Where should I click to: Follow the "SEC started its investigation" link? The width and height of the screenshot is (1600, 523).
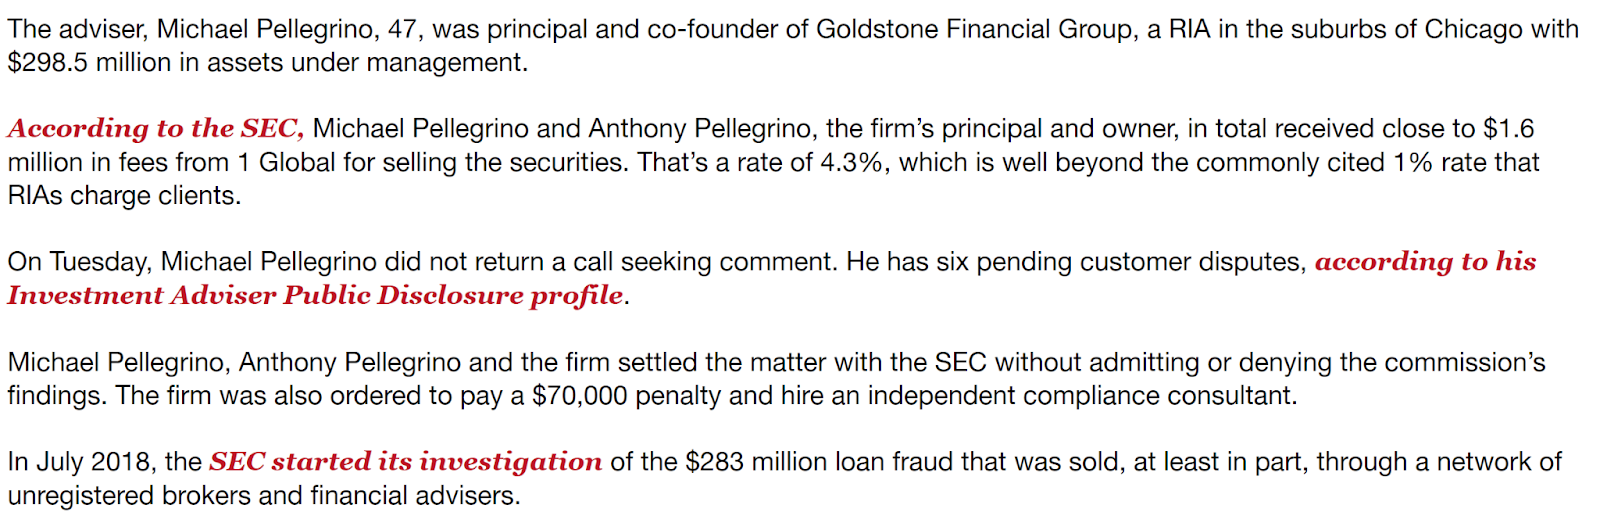click(405, 461)
